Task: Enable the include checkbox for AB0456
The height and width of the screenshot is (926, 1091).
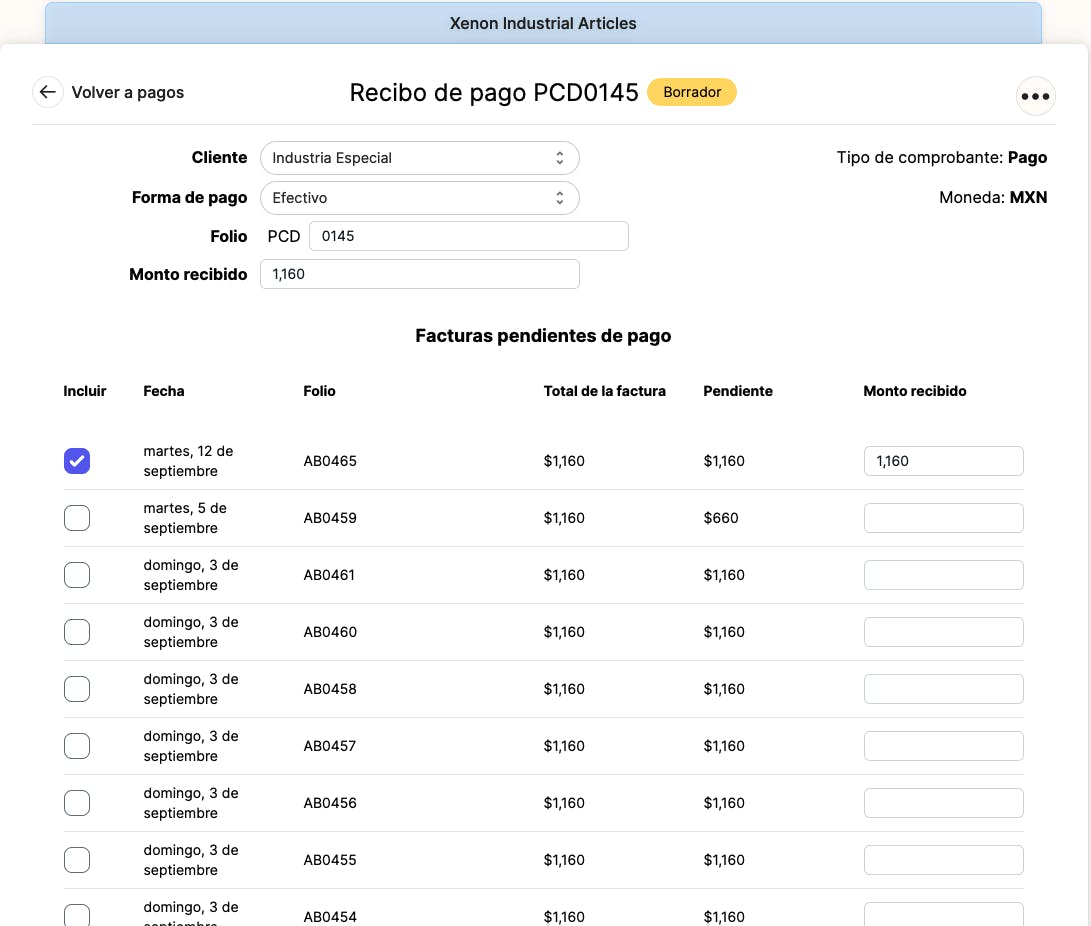Action: click(x=77, y=803)
